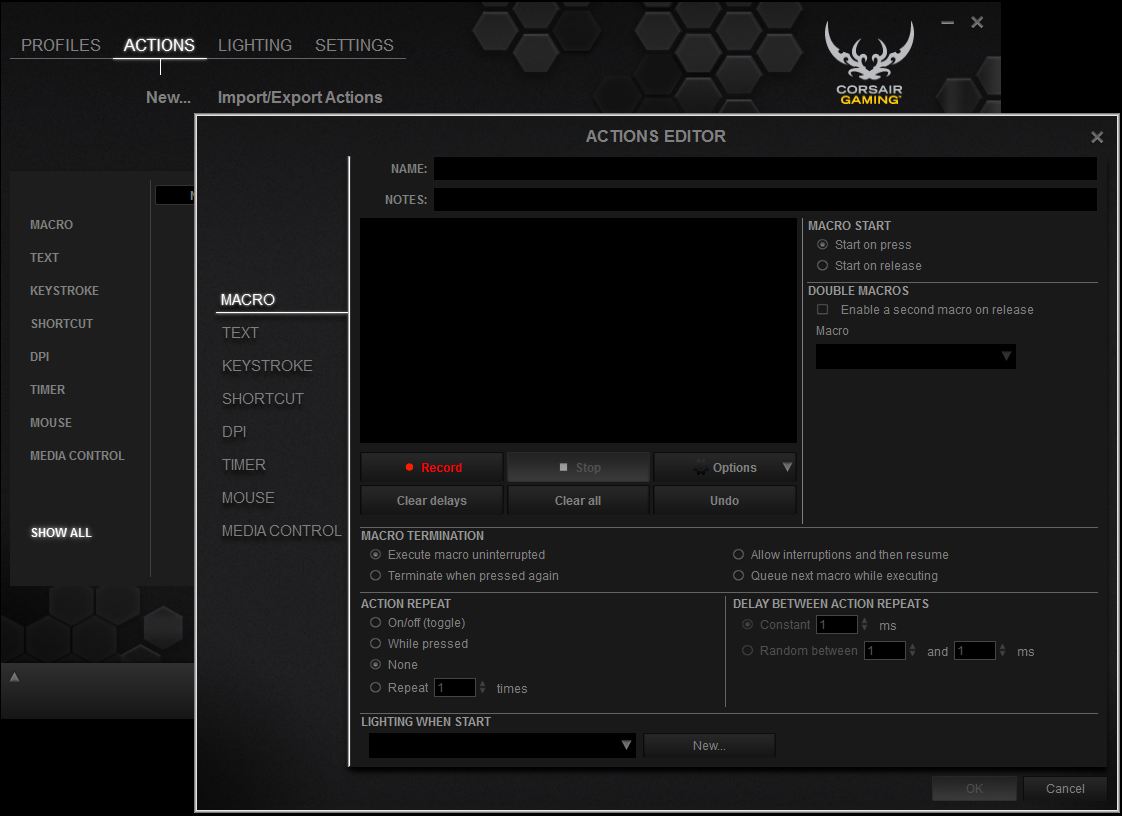Image resolution: width=1122 pixels, height=816 pixels.
Task: Click the Clear all button
Action: 578,500
